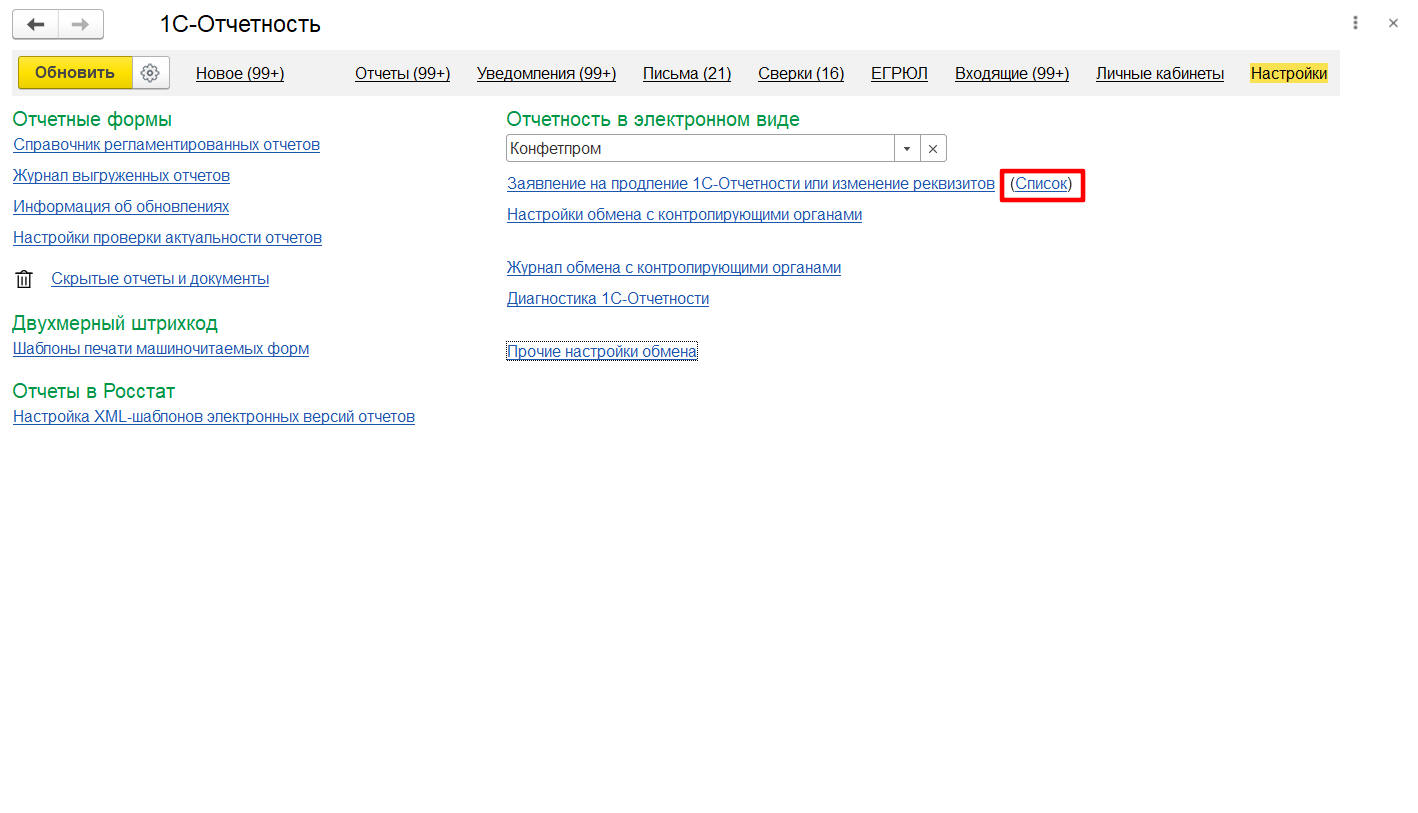1418x813 pixels.
Task: Click the trash icon for hidden reports
Action: point(24,279)
